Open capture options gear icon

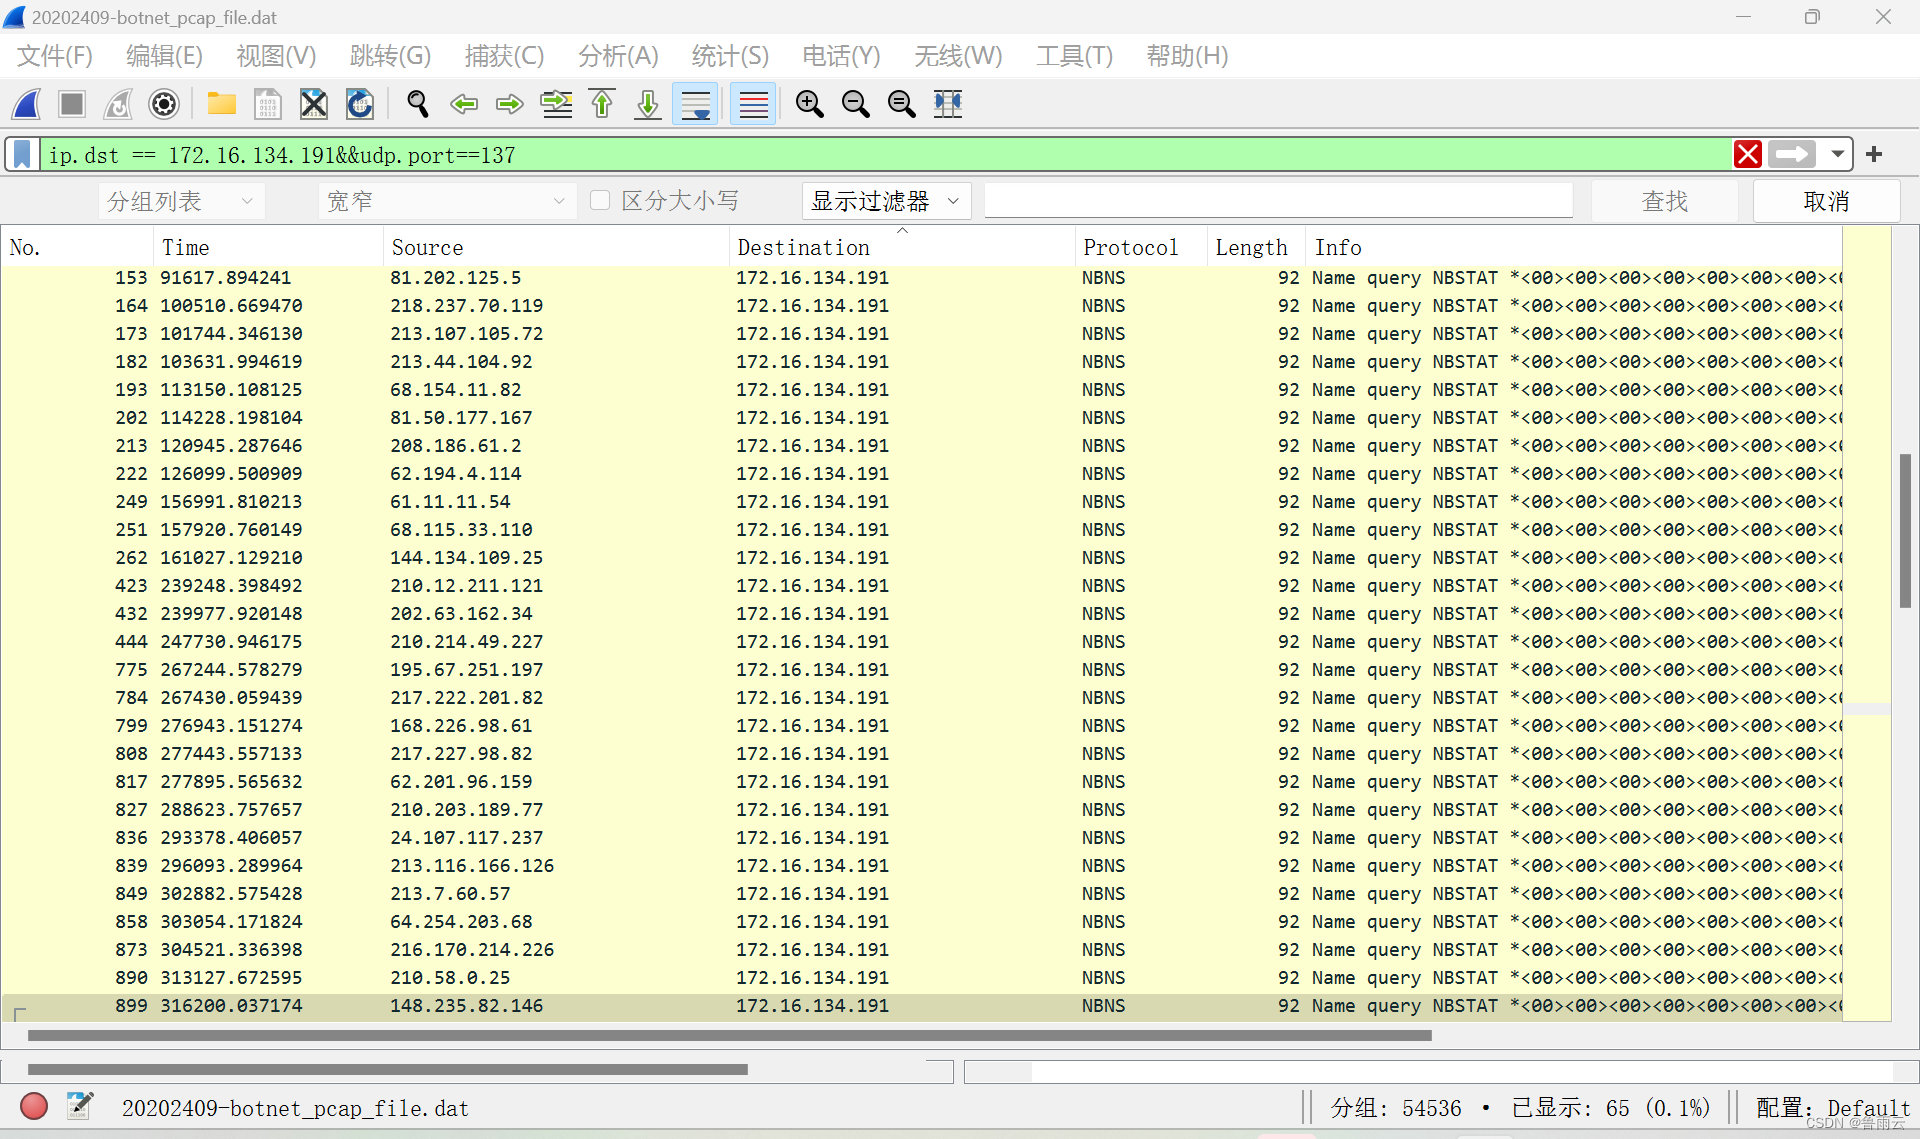(164, 104)
